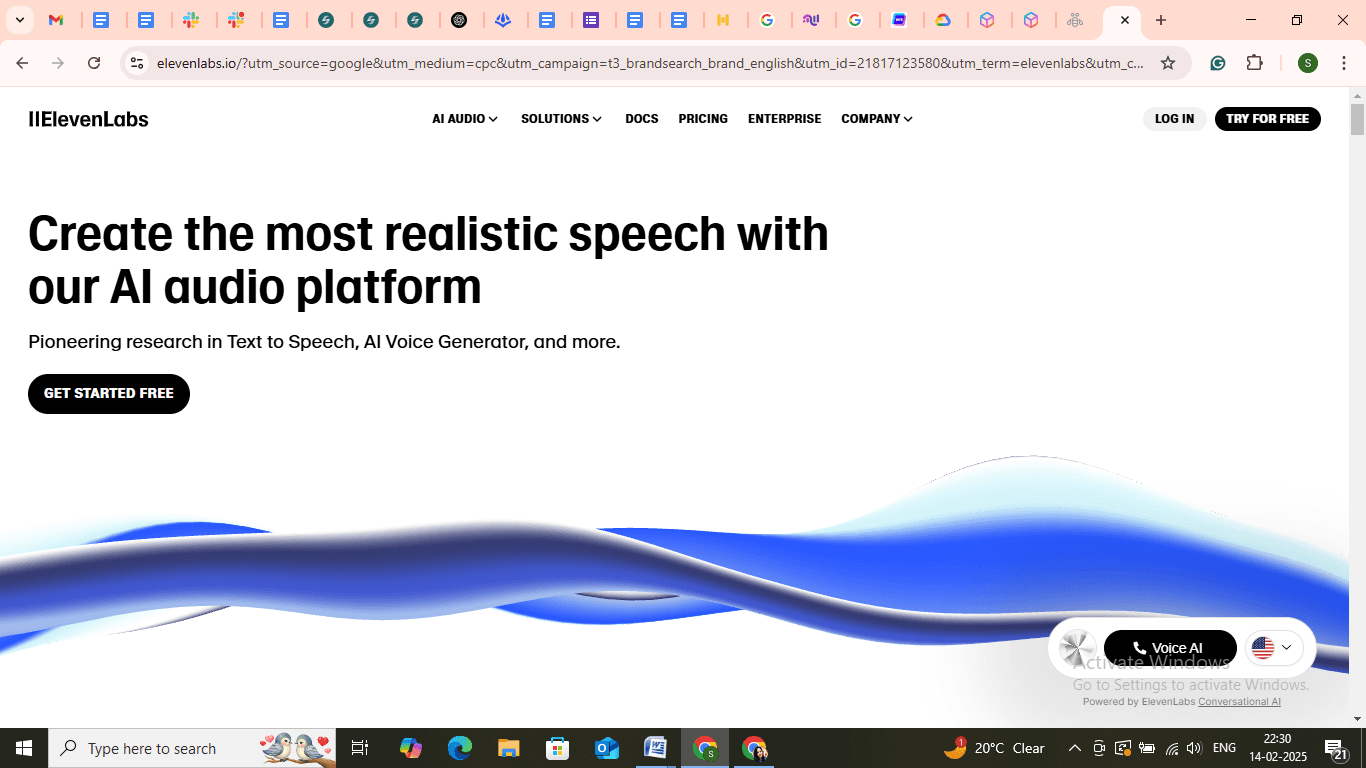View site information icon in address bar

[137, 63]
